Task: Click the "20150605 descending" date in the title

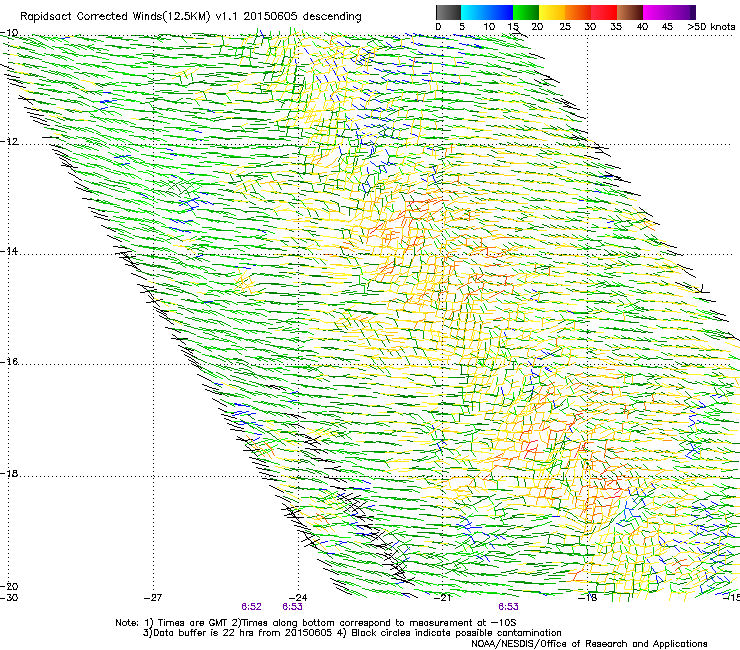Action: 302,17
